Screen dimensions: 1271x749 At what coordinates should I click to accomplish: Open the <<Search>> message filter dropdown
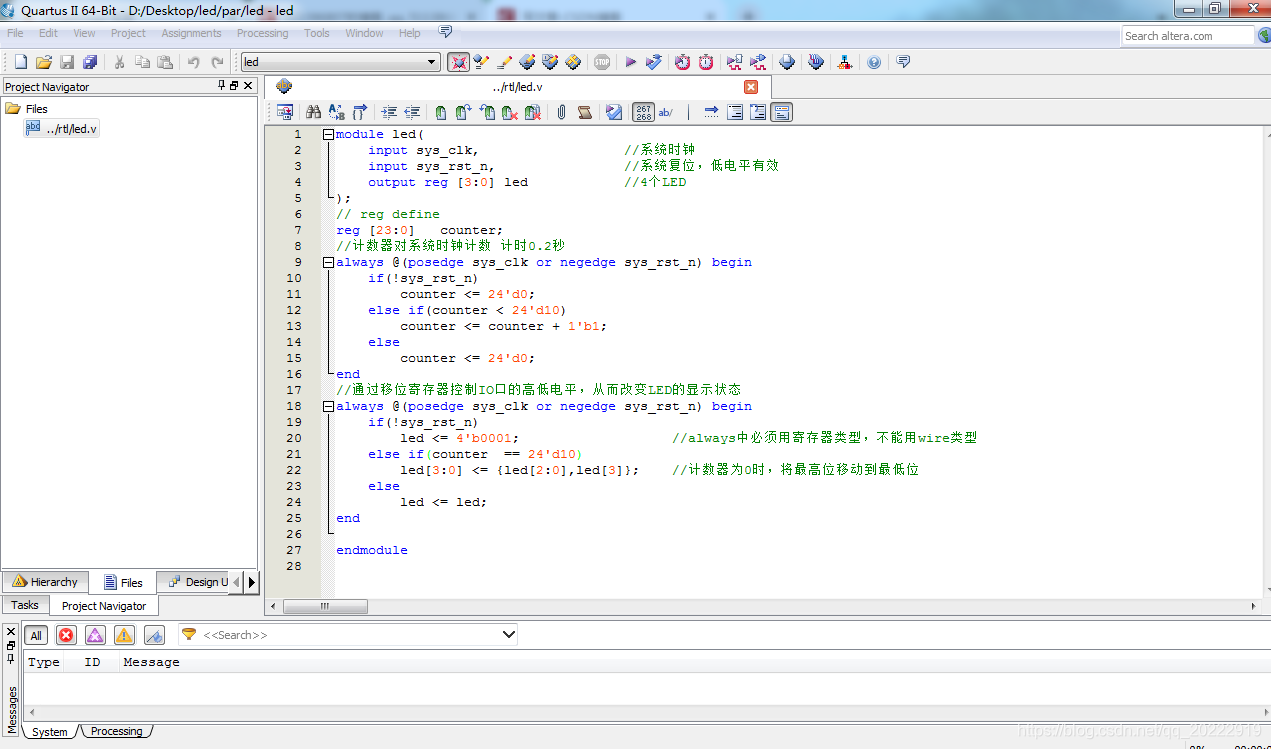508,634
